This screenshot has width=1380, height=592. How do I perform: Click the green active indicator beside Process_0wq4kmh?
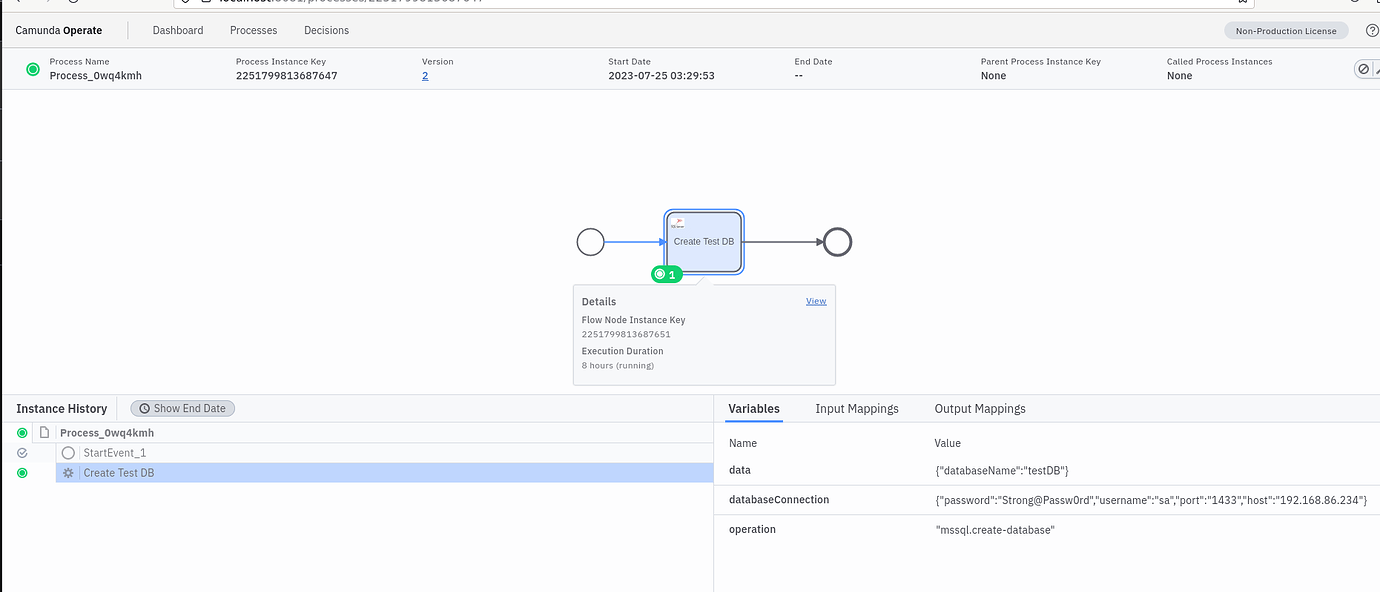[x=21, y=432]
